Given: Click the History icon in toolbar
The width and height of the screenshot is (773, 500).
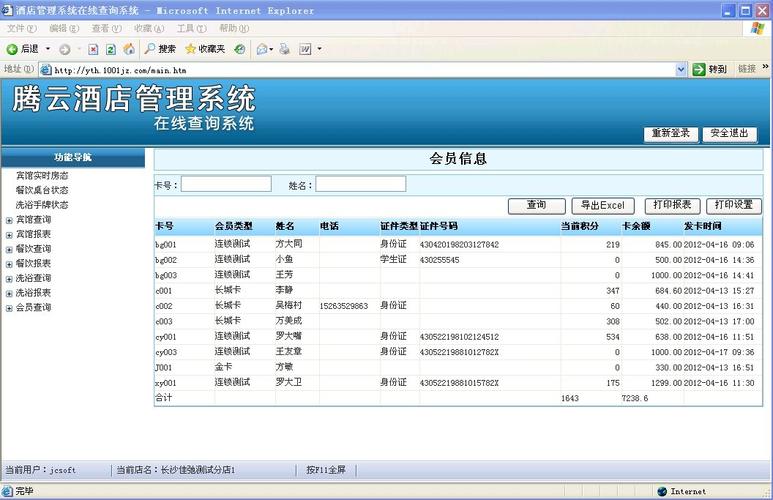Looking at the screenshot, I should 240,49.
